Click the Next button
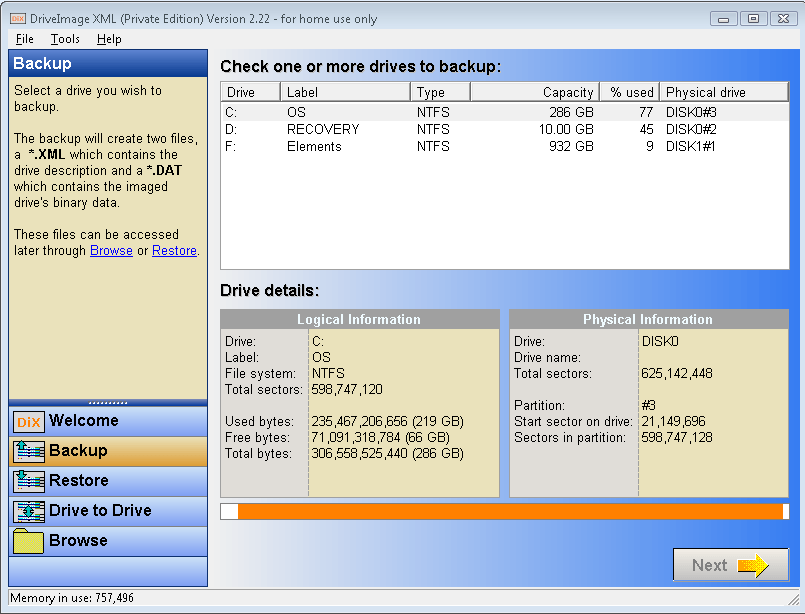805x614 pixels. pos(731,565)
